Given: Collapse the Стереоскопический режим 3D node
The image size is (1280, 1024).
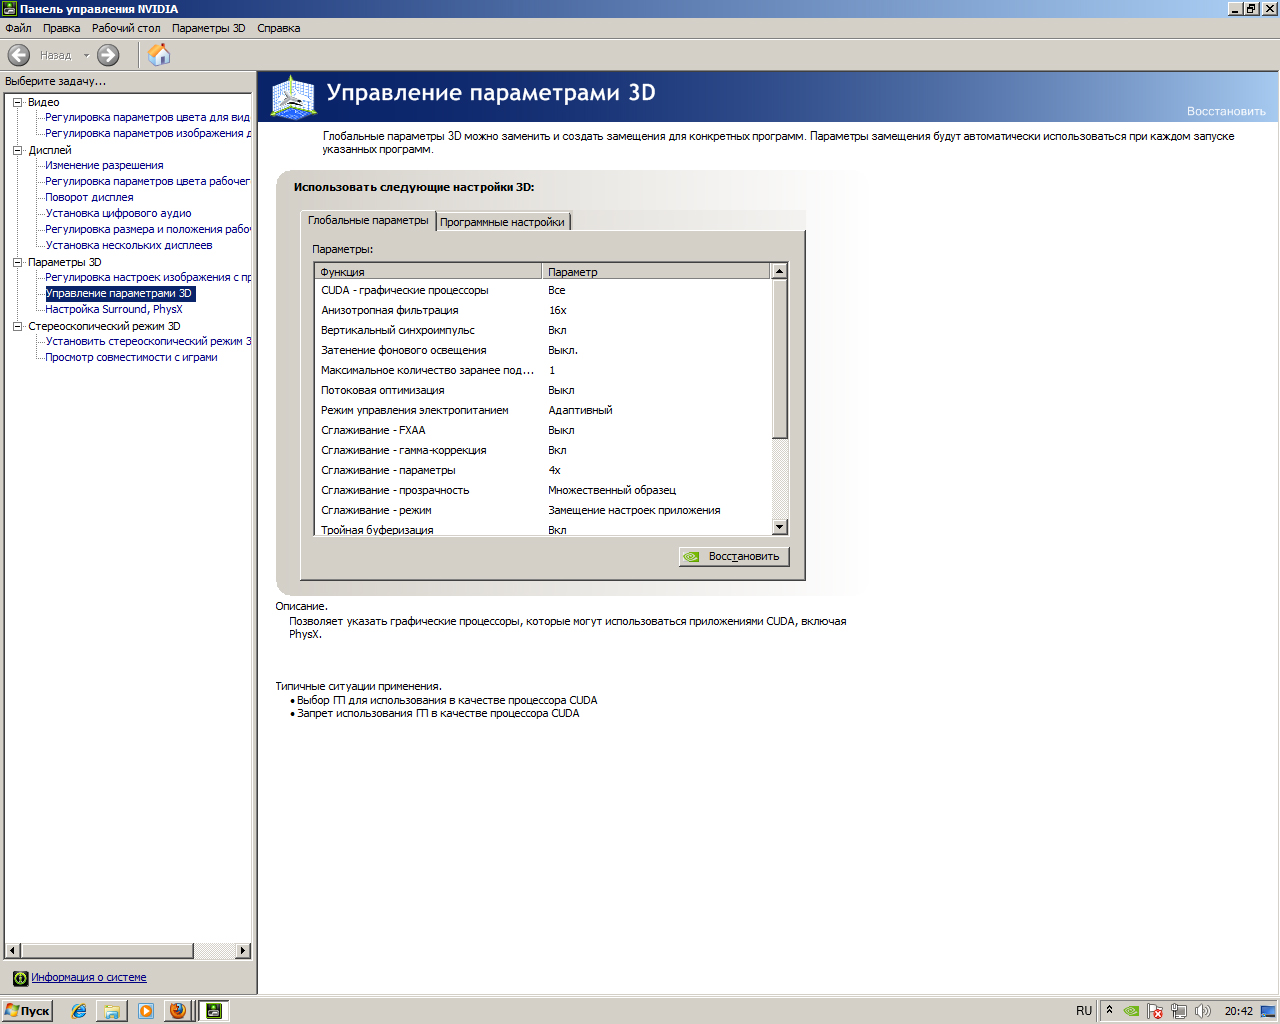Looking at the screenshot, I should [x=18, y=326].
